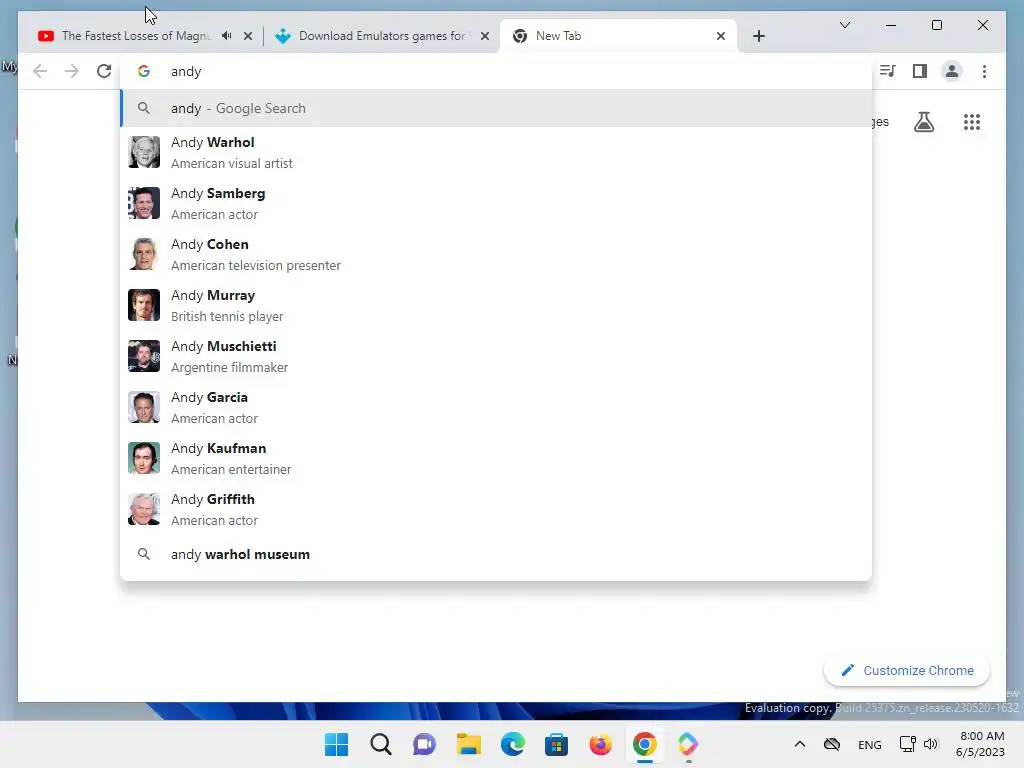
Task: Choose the Andy Garcia suggestion
Action: [x=496, y=407]
